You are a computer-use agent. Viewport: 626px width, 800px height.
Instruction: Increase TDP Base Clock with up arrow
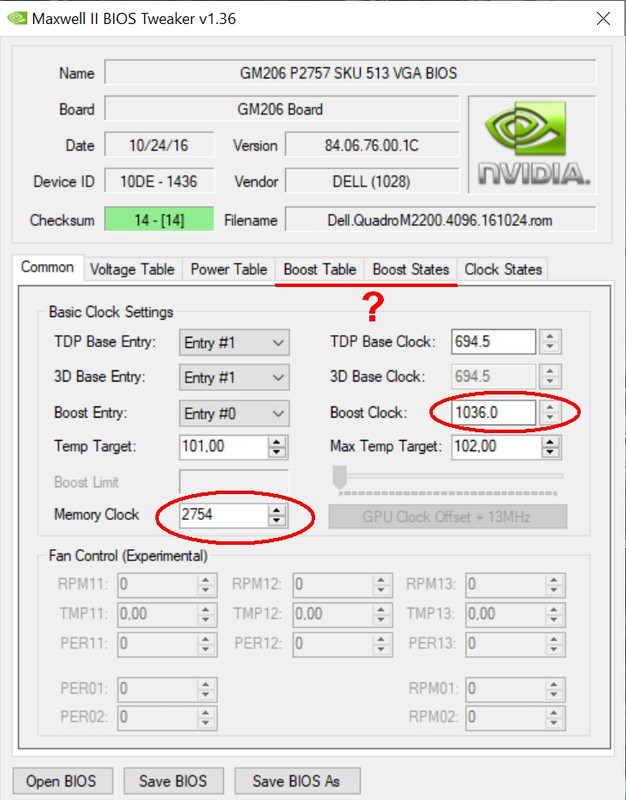click(x=550, y=336)
